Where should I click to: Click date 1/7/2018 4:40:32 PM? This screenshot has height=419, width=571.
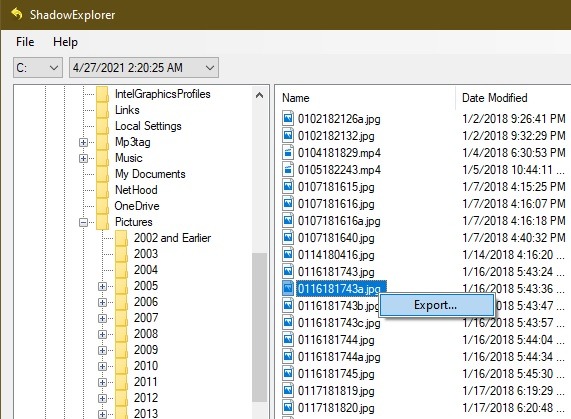pos(514,238)
